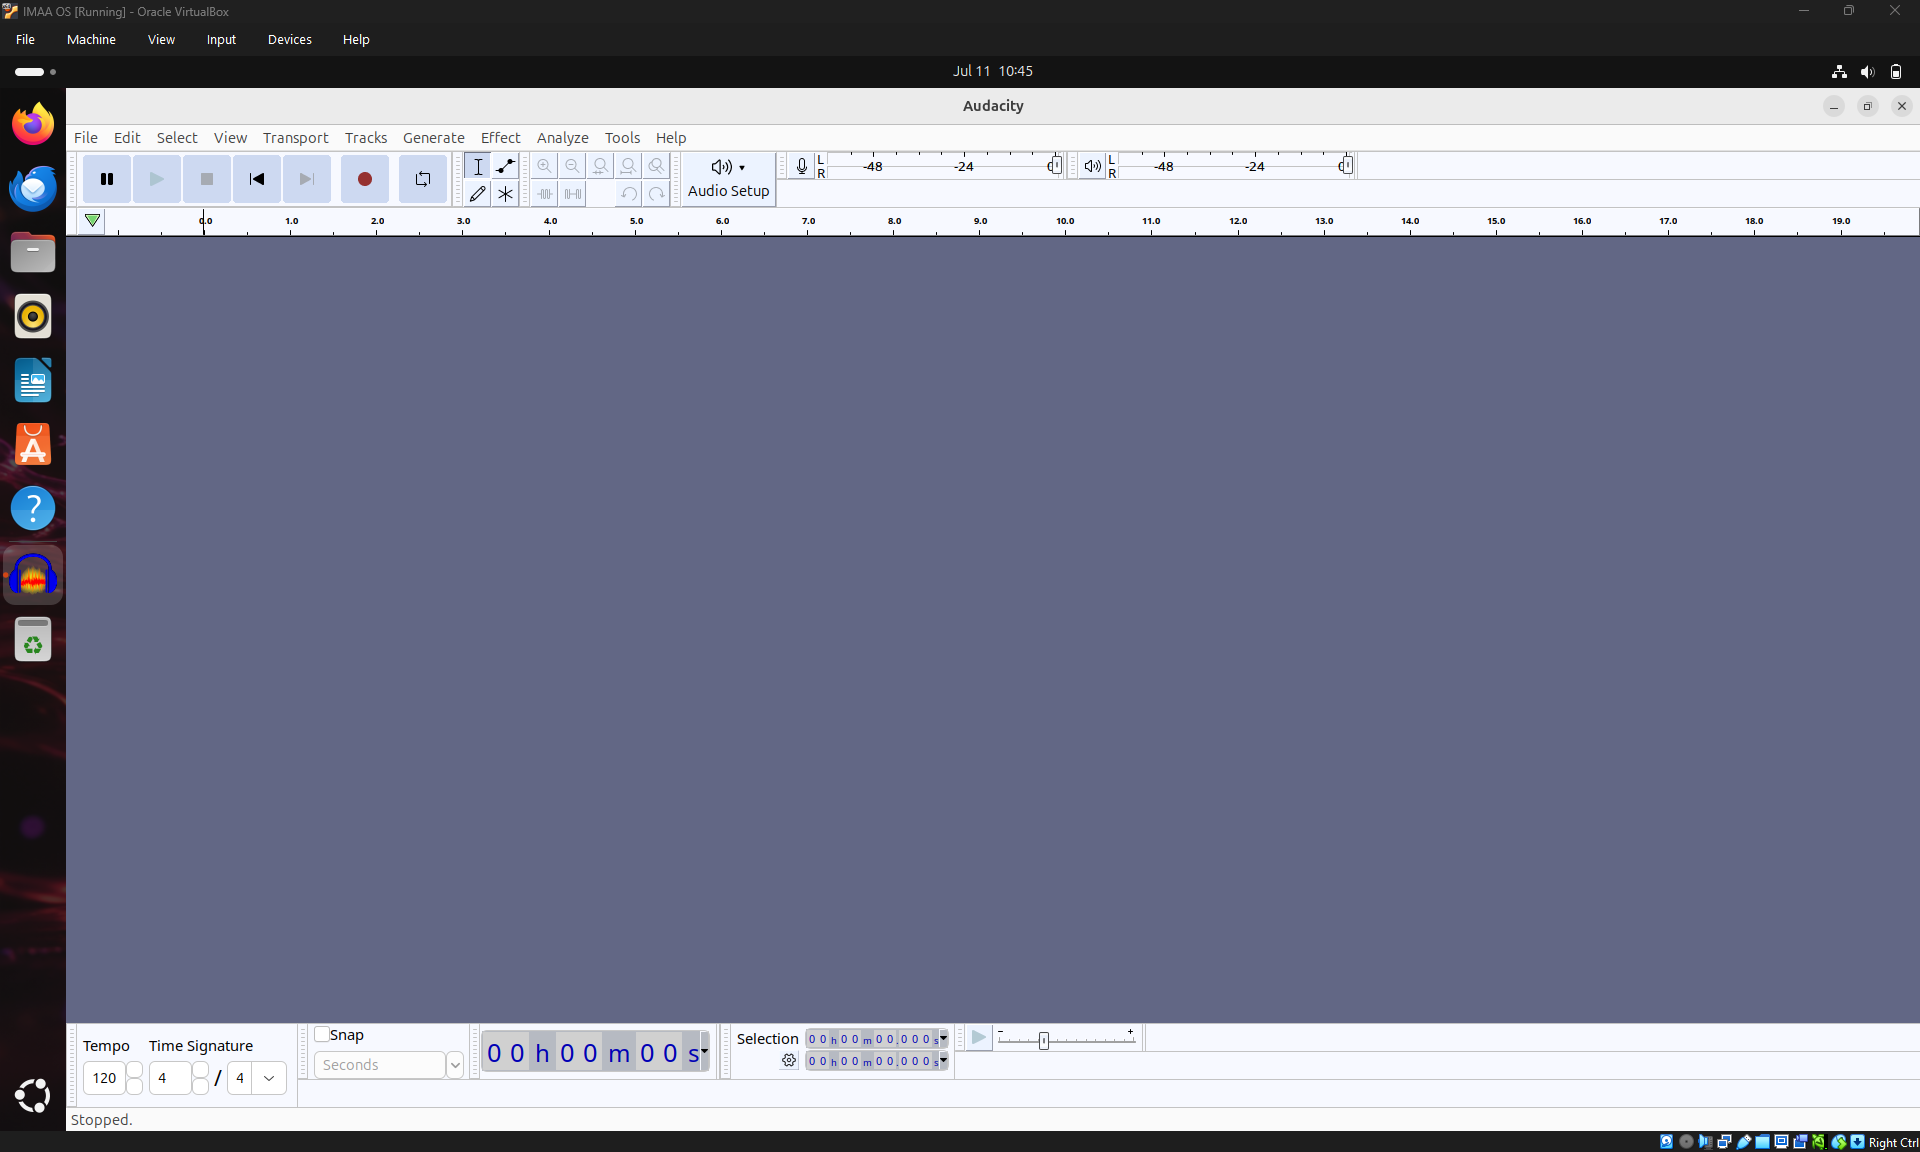Screen dimensions: 1920x1152
Task: Click the Selection settings gear icon
Action: click(x=789, y=1060)
